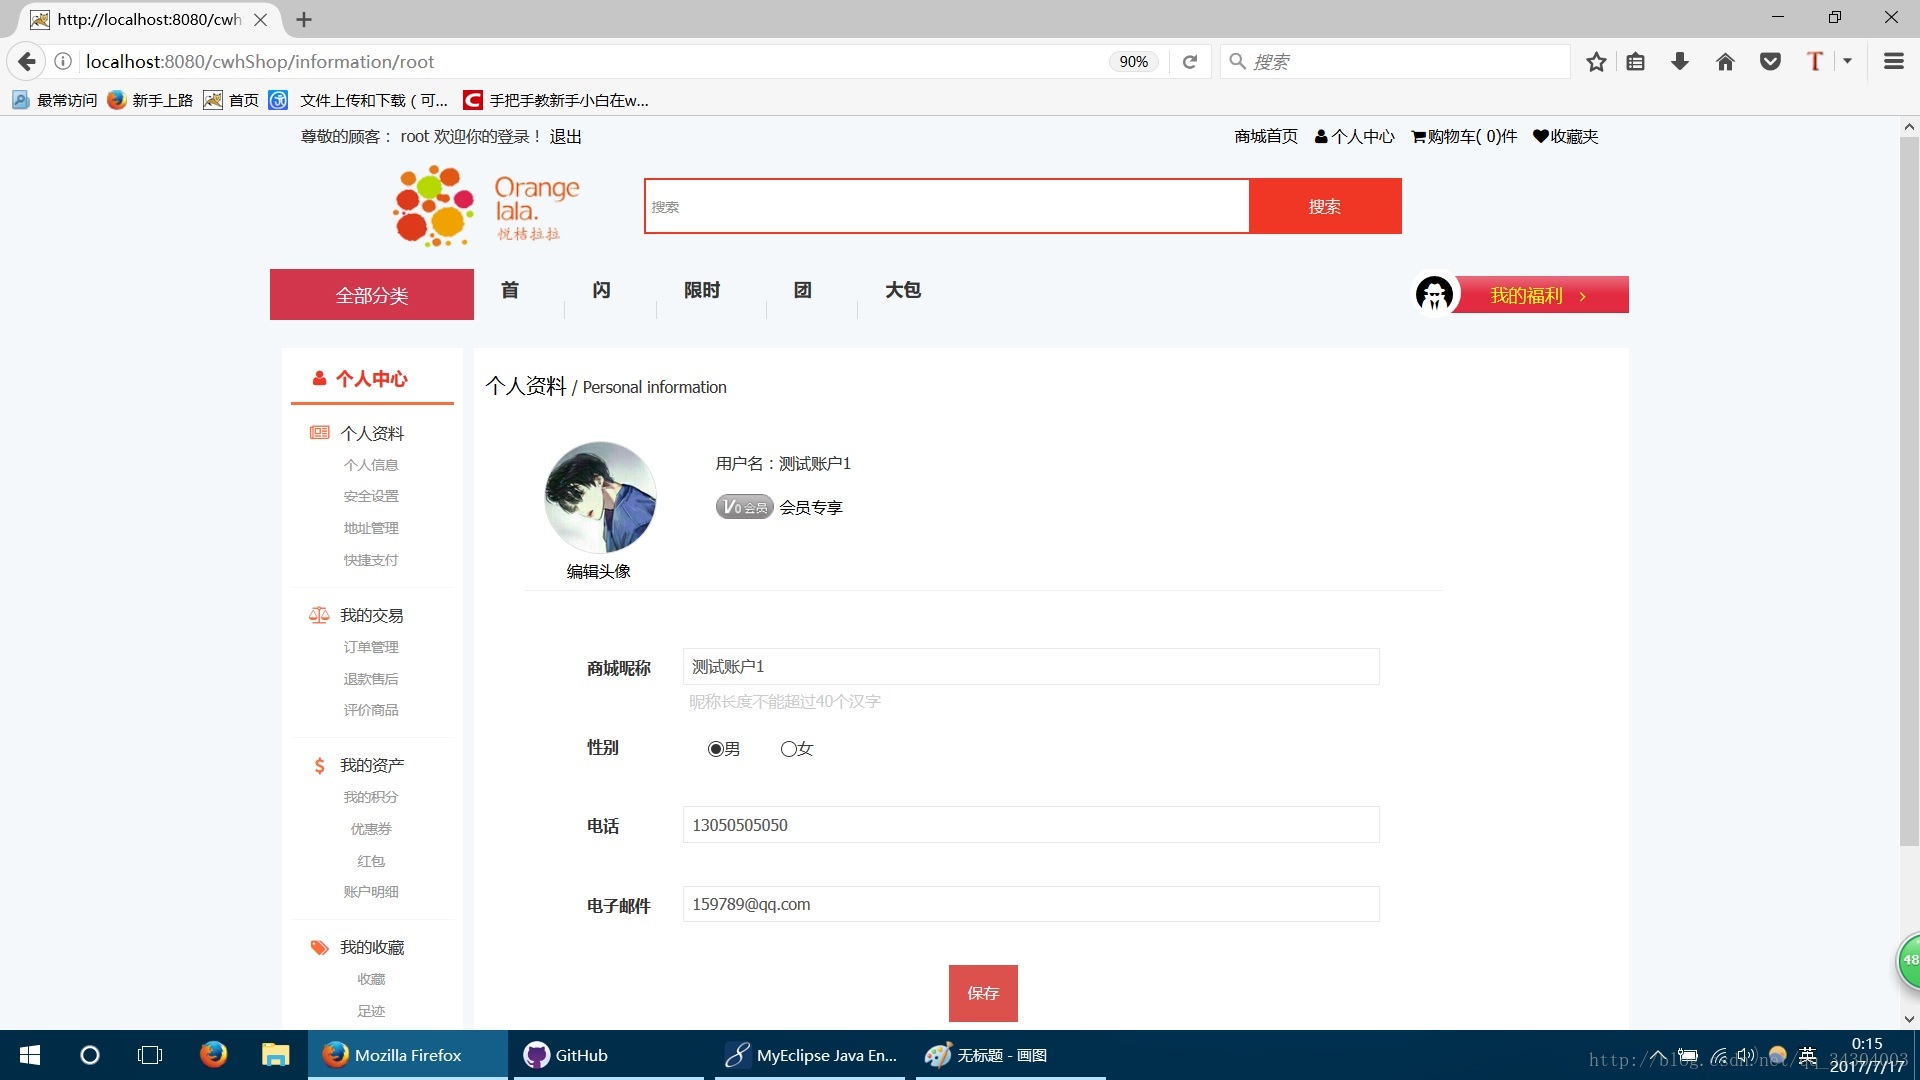The height and width of the screenshot is (1080, 1920).
Task: Click the Orange lala logo
Action: 487,206
